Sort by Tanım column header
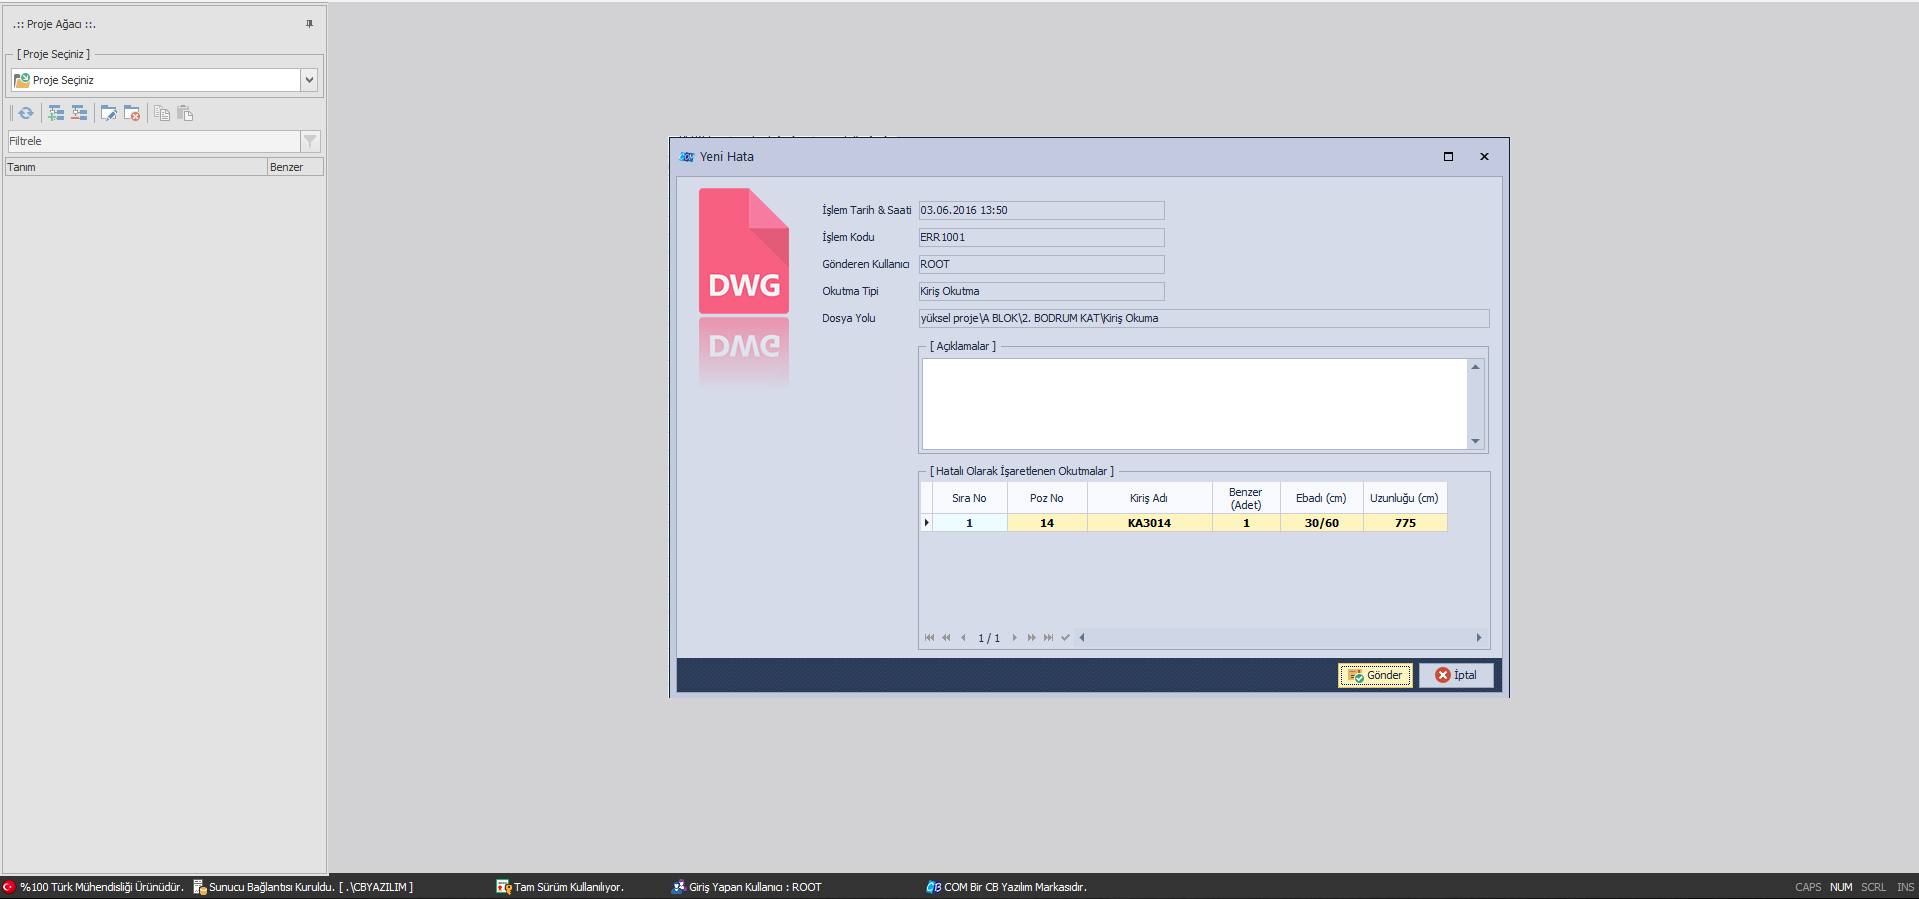 point(136,167)
